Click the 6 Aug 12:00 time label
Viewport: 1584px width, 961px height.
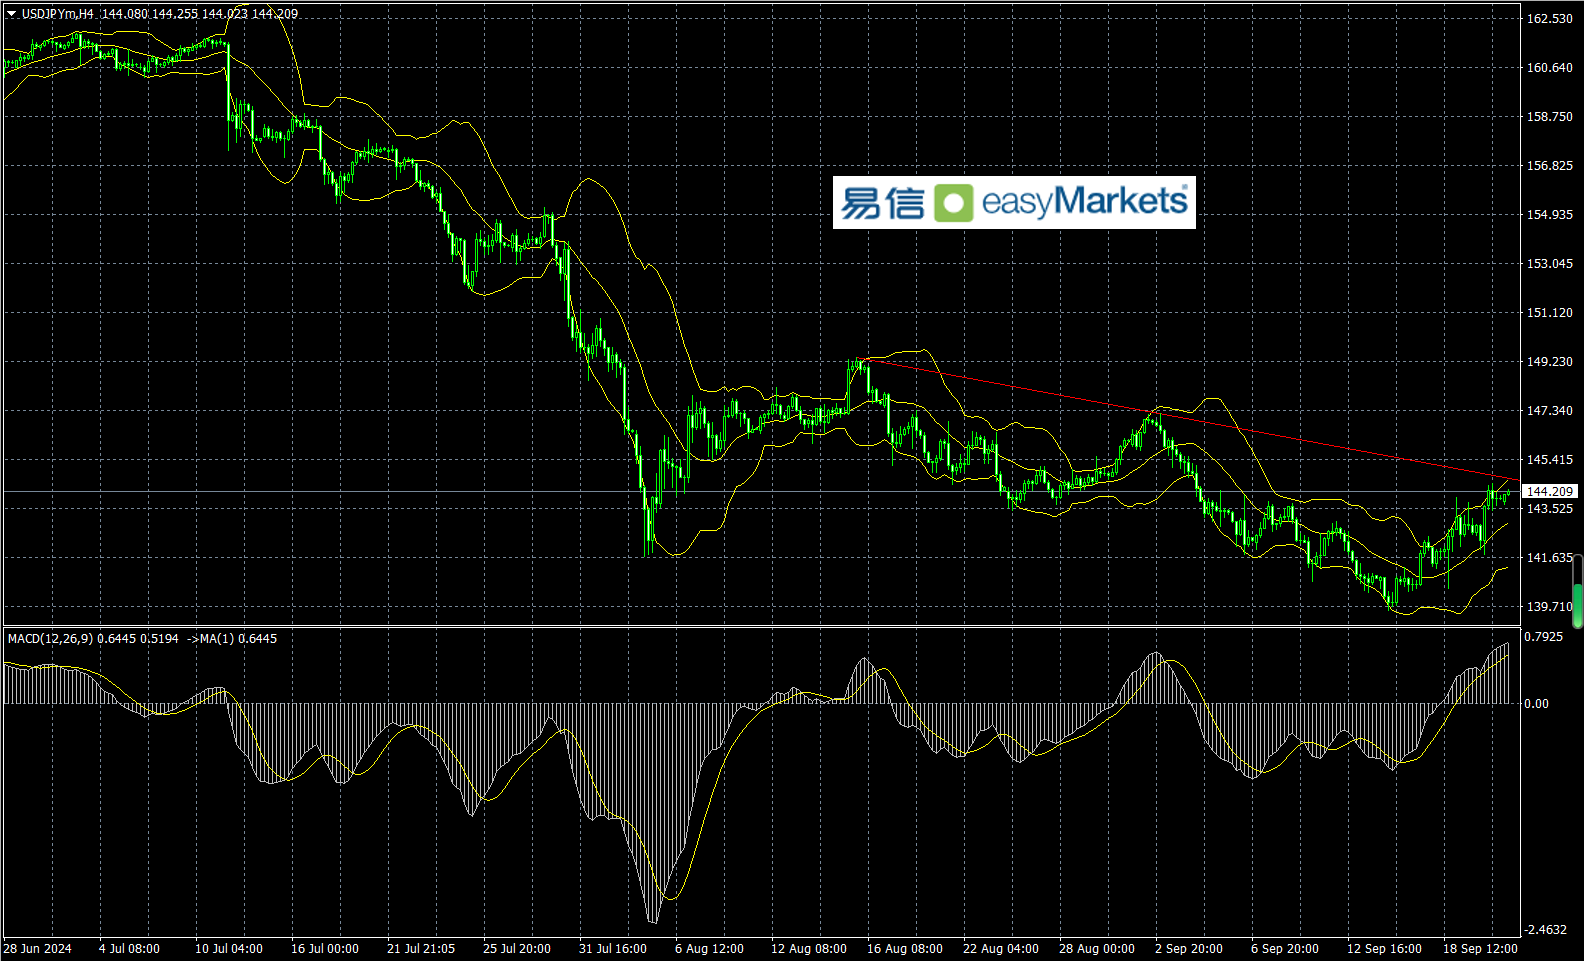tap(709, 948)
